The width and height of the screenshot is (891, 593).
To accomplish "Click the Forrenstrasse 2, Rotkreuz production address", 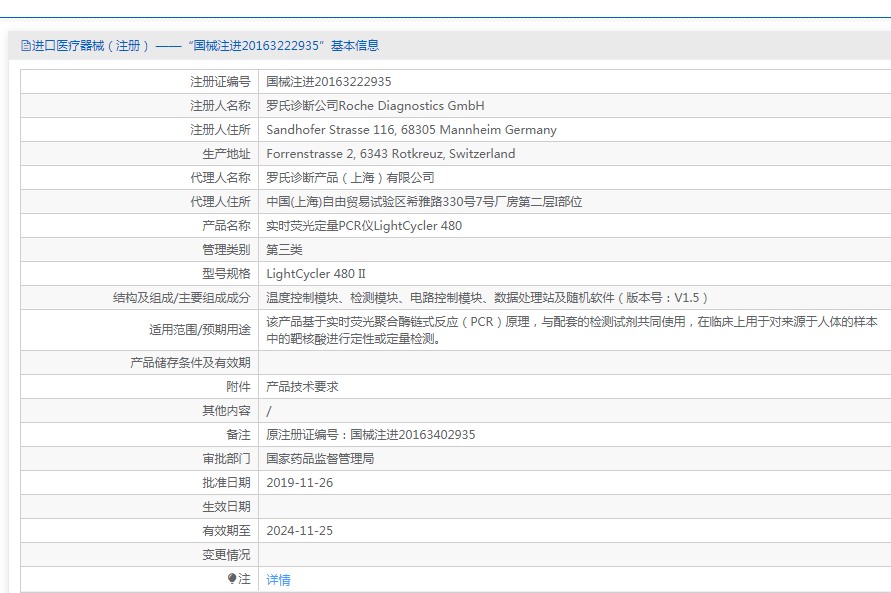I will 390,153.
